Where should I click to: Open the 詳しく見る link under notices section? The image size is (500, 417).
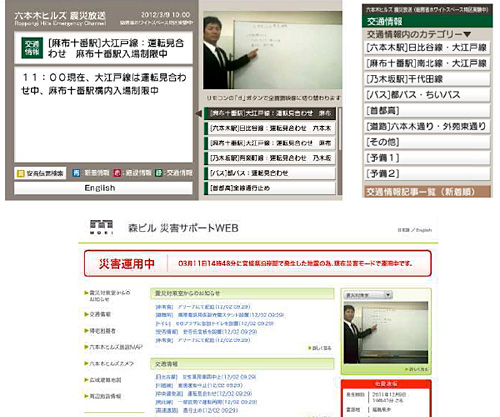point(320,348)
